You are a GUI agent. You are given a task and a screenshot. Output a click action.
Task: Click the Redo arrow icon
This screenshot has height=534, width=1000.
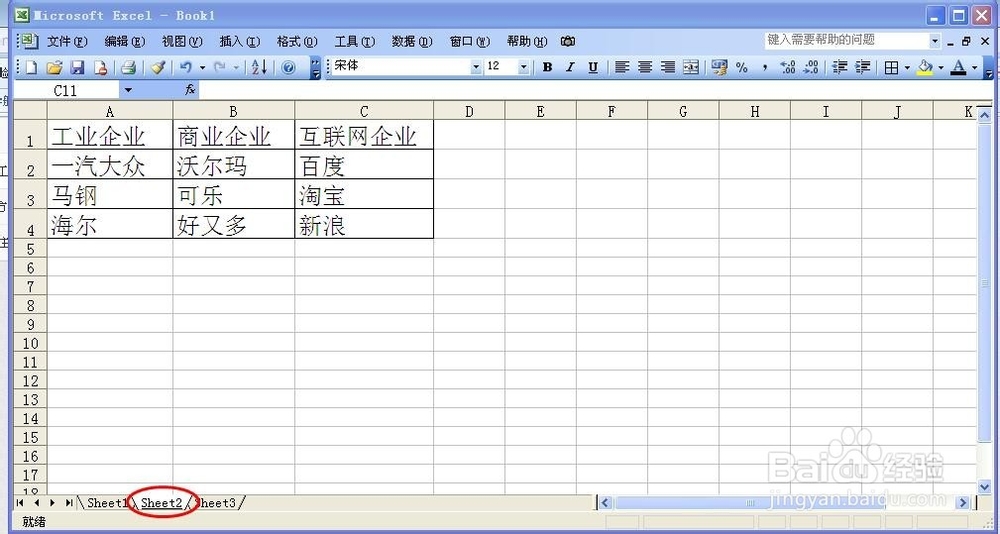(x=220, y=67)
